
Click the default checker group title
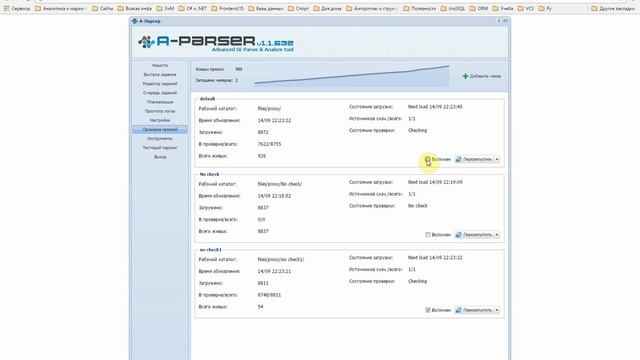point(207,99)
